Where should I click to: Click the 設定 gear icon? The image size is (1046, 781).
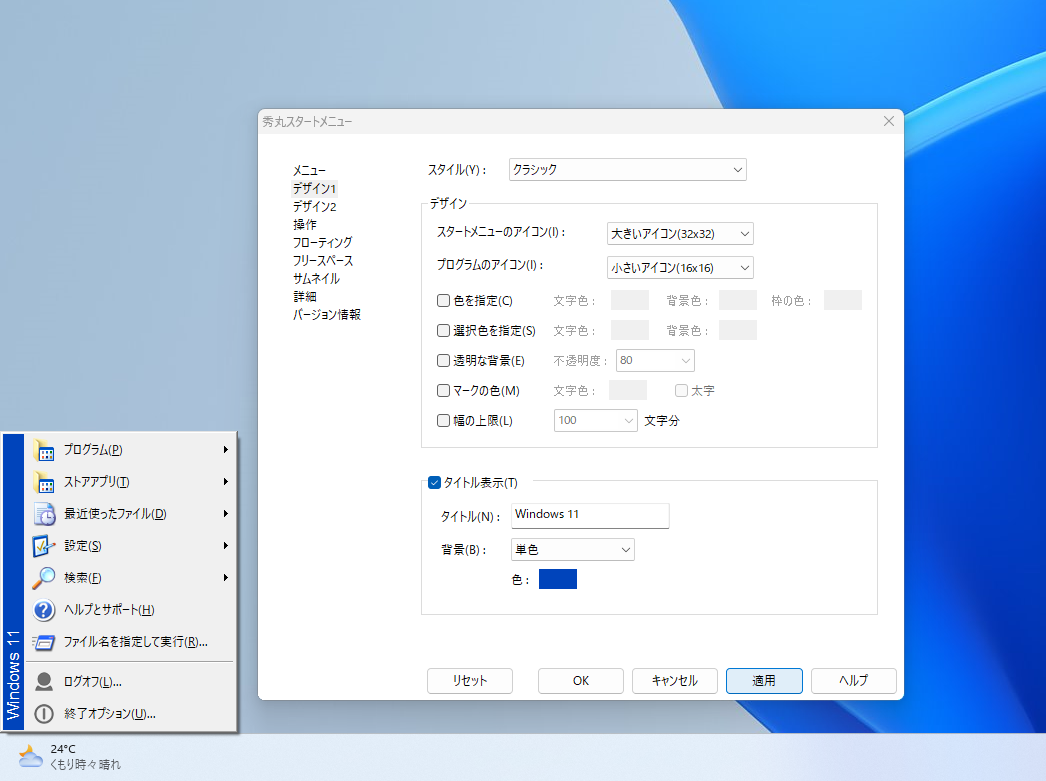[45, 546]
